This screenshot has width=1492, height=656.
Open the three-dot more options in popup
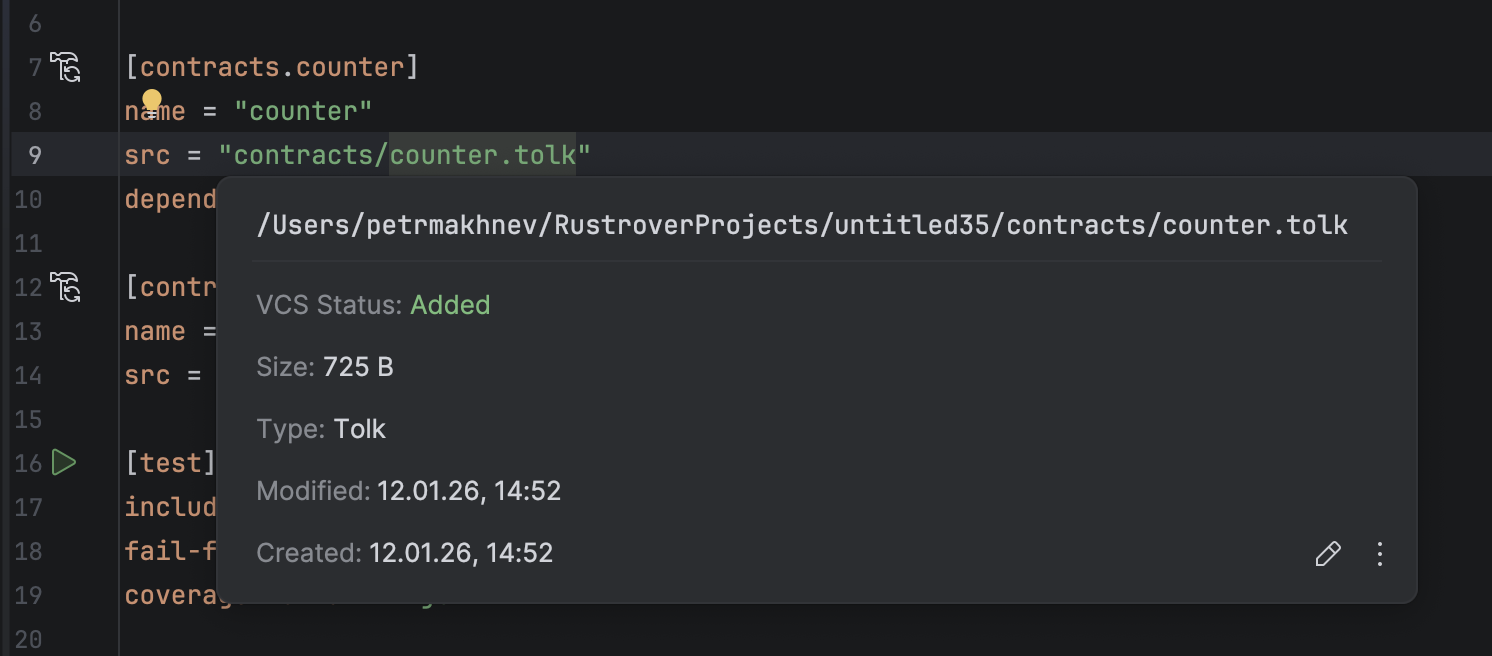coord(1380,554)
